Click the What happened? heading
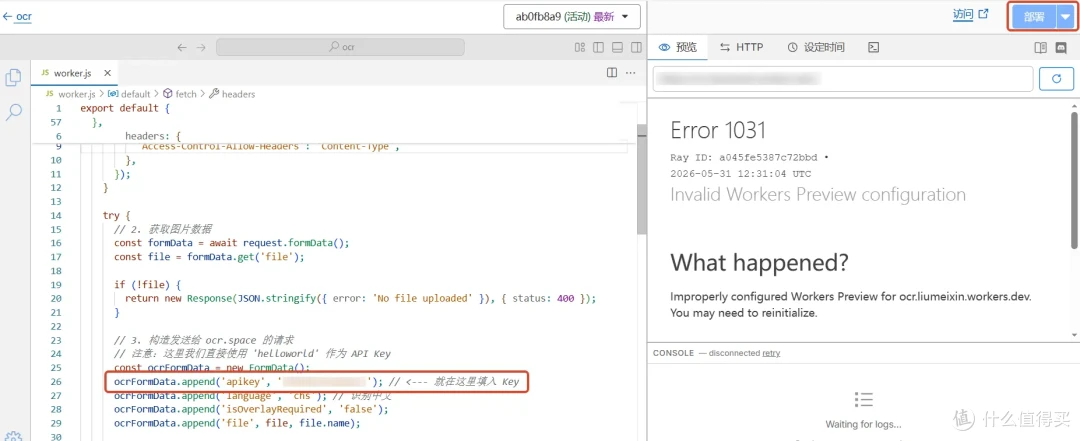Screen dimensions: 1080x441 pos(759,263)
